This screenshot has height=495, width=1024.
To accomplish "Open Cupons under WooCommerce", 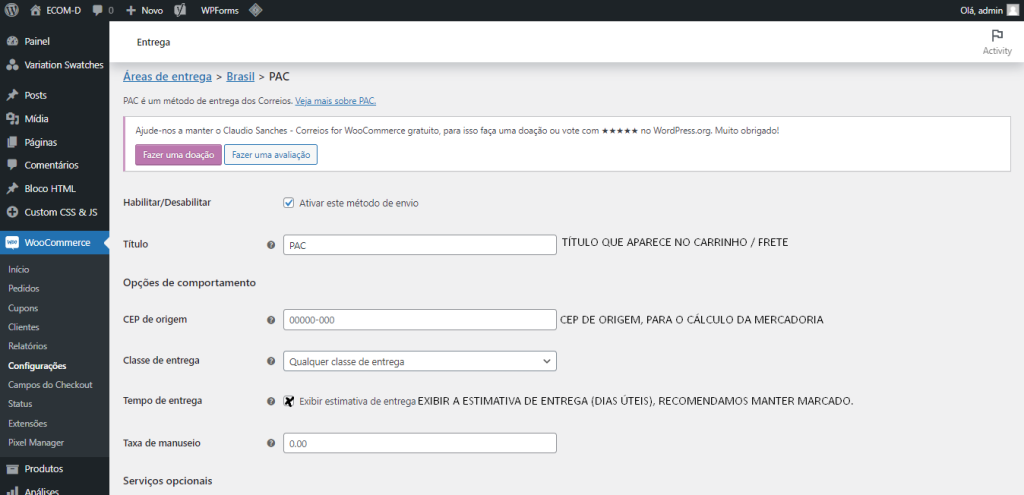I will click(23, 308).
